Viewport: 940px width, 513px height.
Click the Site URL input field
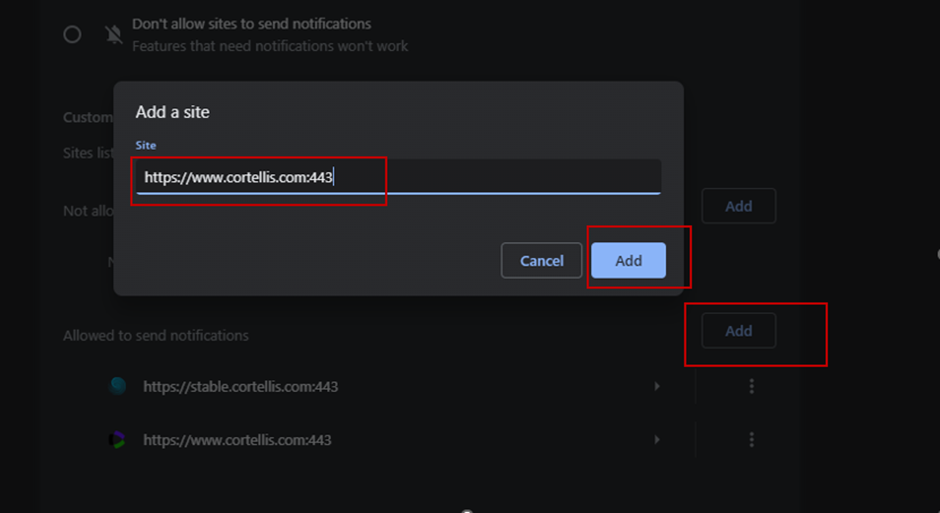coord(398,177)
